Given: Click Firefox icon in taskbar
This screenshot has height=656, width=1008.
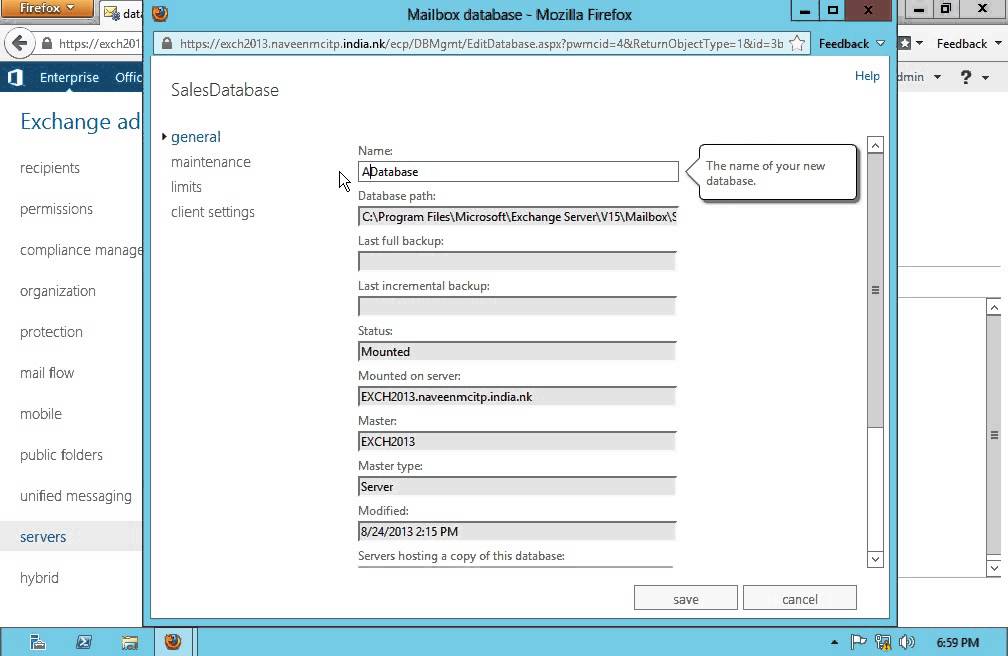Looking at the screenshot, I should [x=173, y=642].
